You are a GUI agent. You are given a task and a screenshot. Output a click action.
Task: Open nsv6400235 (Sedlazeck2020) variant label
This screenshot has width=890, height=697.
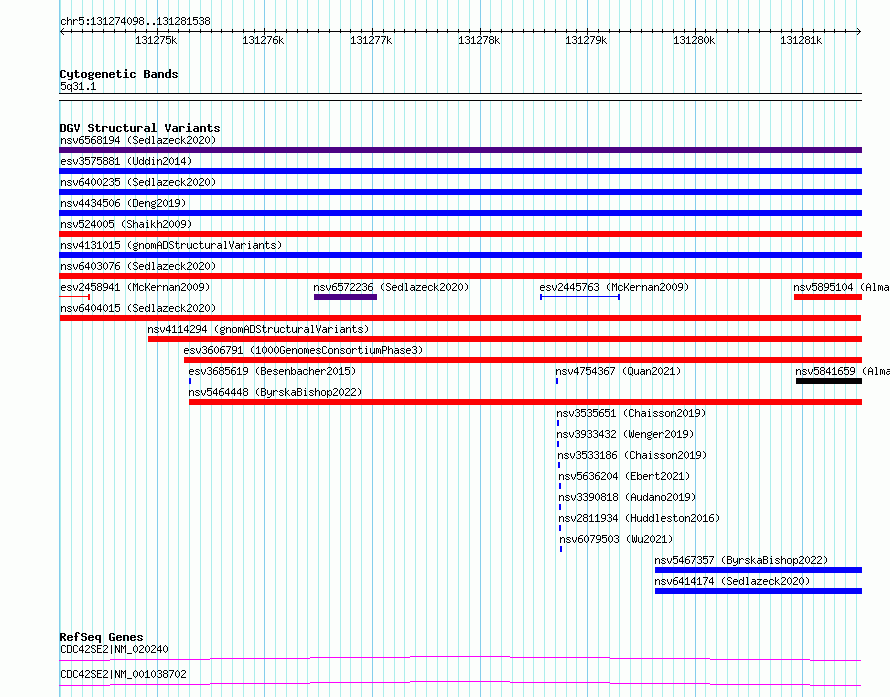click(138, 182)
